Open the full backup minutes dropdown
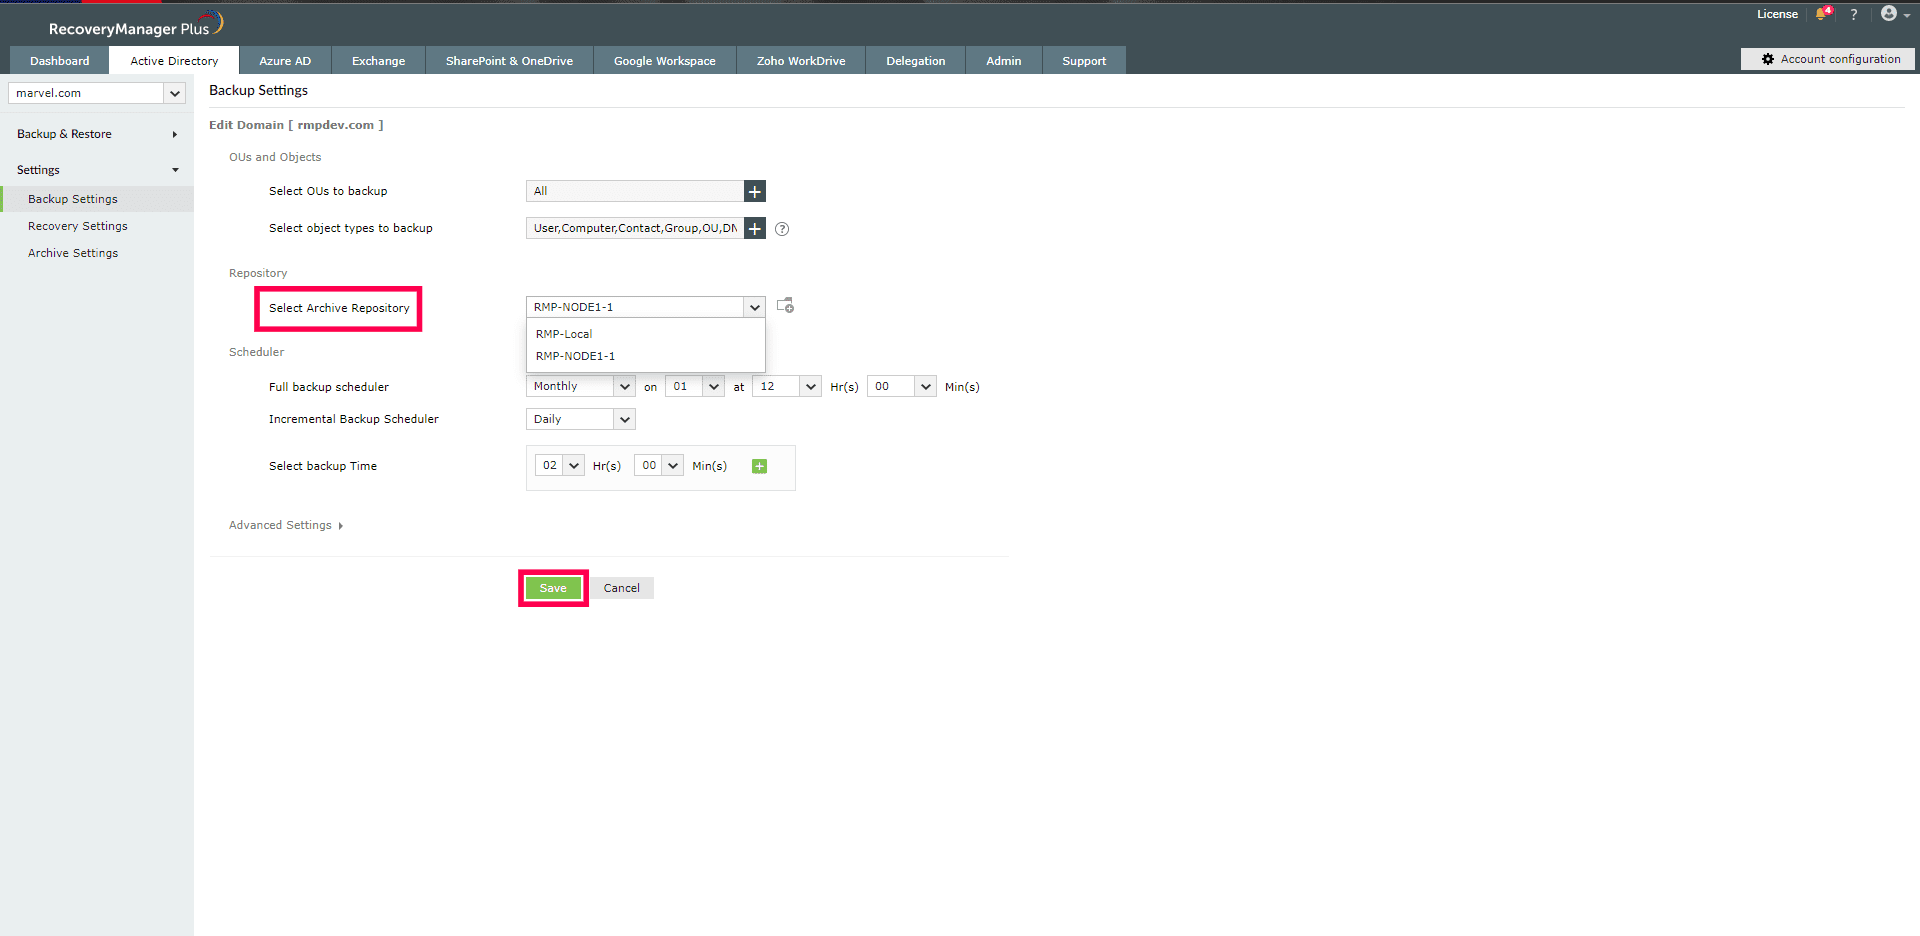 tap(902, 386)
